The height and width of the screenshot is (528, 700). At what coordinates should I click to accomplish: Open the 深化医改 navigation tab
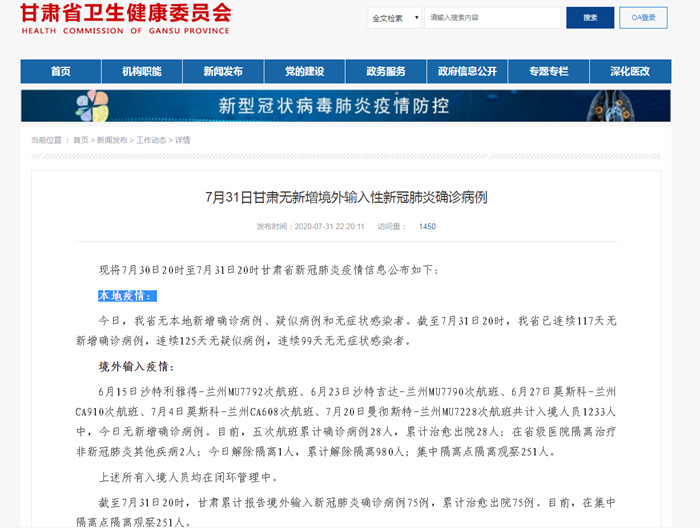(630, 71)
